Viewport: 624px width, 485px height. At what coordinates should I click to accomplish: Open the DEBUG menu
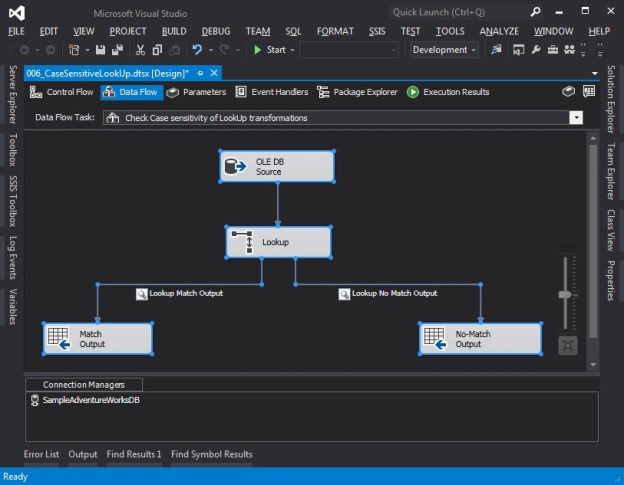coord(216,31)
